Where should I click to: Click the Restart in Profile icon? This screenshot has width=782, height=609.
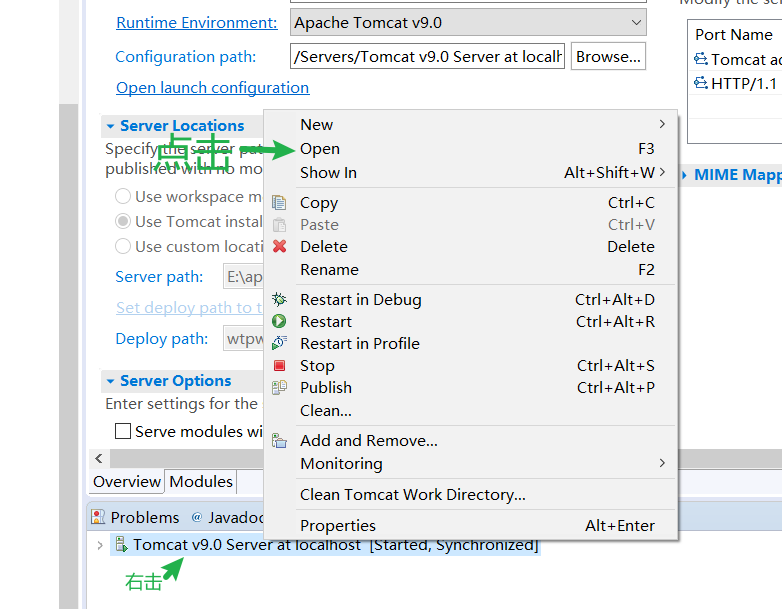(x=280, y=343)
